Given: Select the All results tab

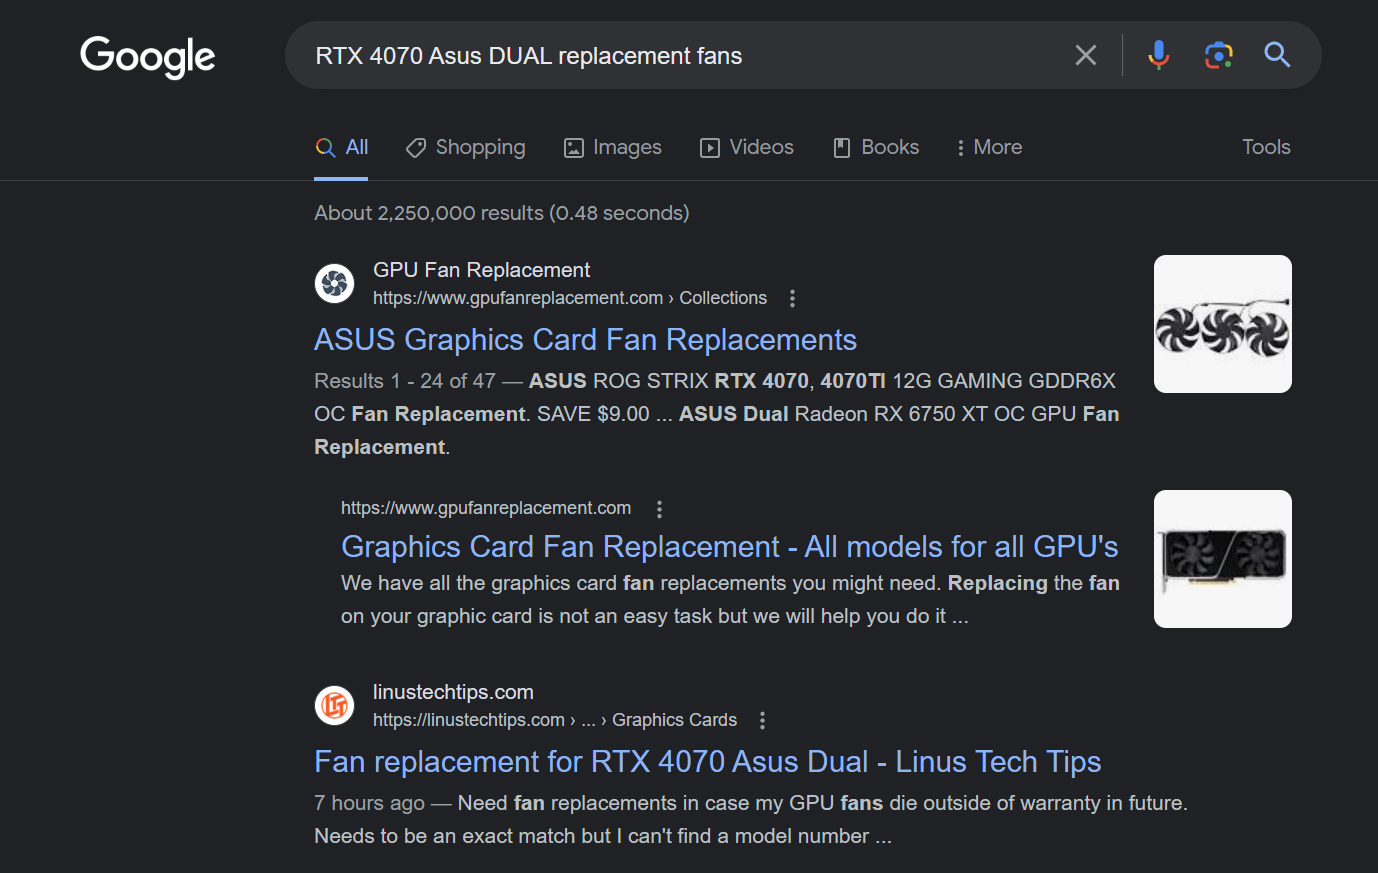Looking at the screenshot, I should tap(342, 147).
